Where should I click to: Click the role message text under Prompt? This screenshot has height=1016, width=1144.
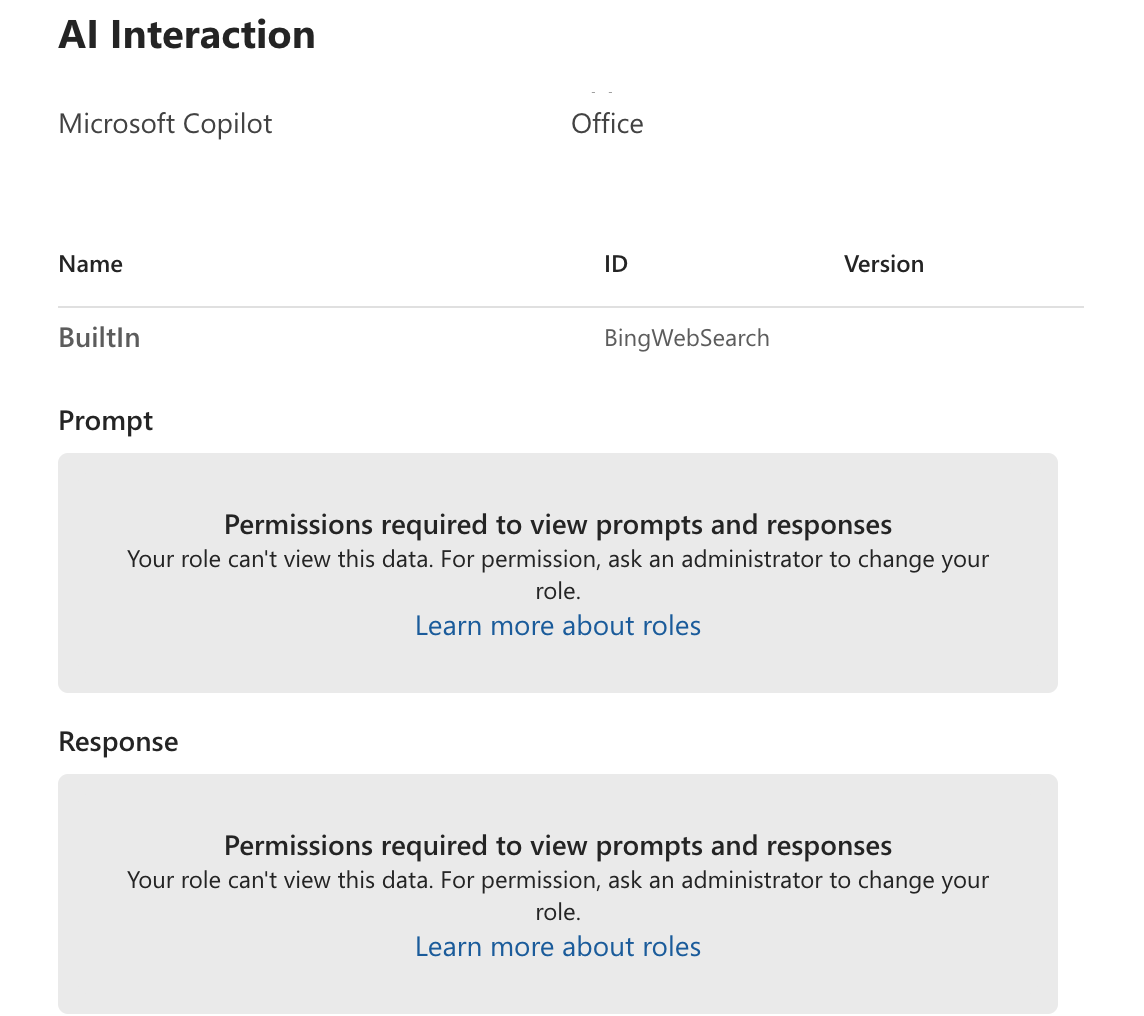[x=558, y=559]
